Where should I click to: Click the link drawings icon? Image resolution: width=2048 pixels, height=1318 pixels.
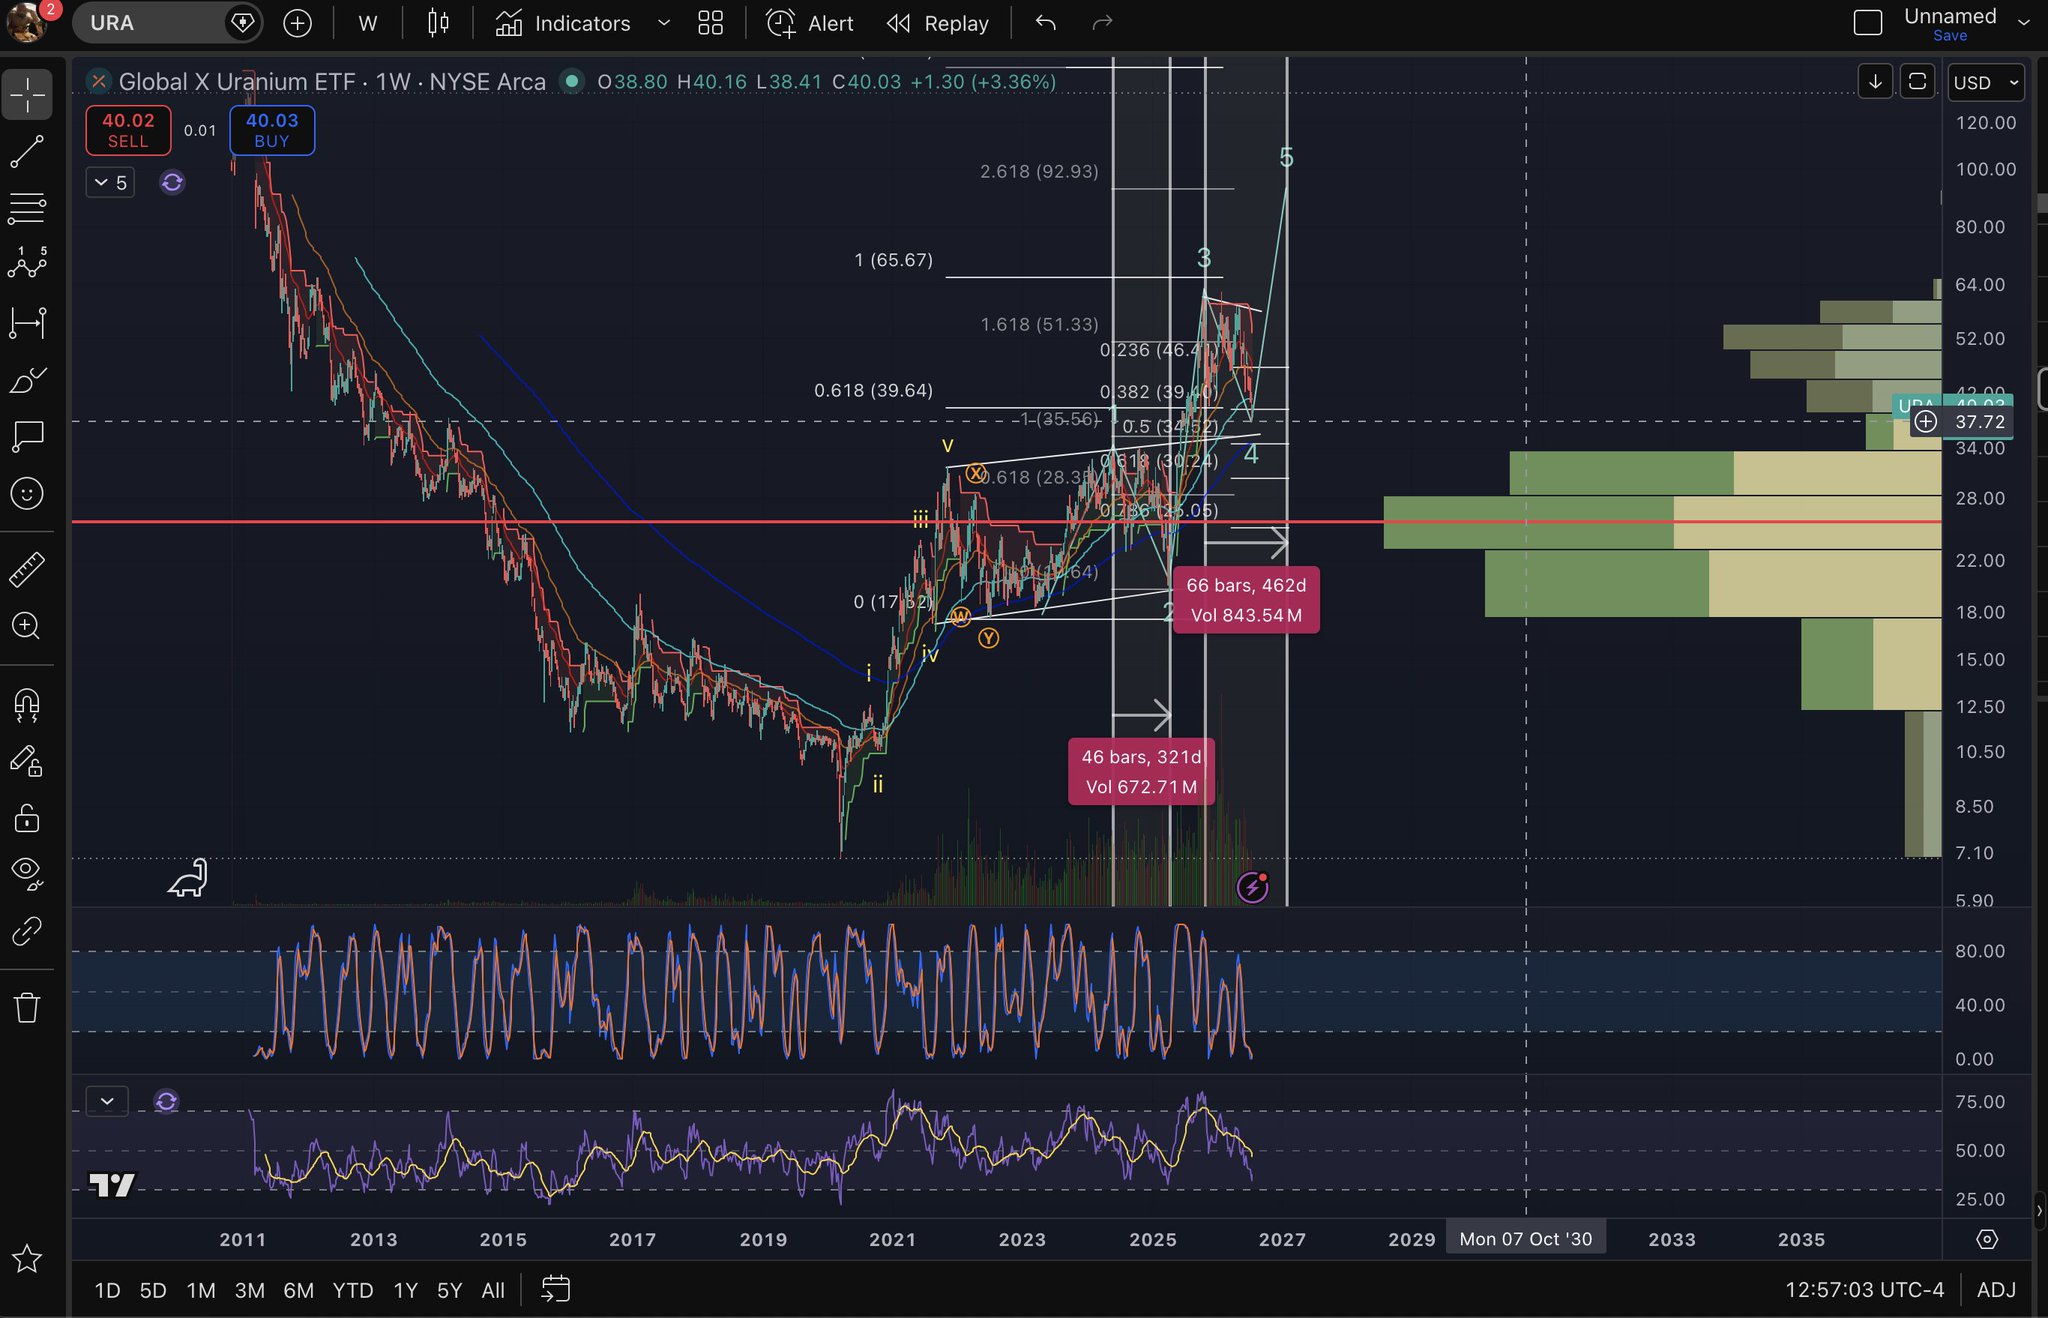[x=27, y=931]
